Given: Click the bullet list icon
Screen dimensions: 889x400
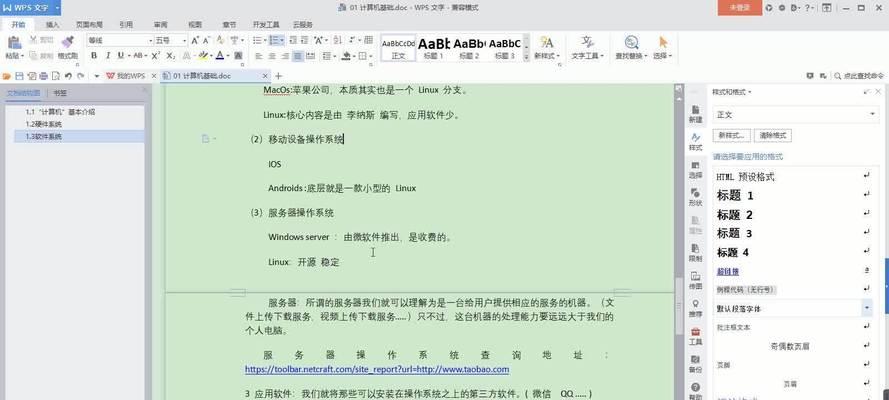Looking at the screenshot, I should click(x=257, y=40).
